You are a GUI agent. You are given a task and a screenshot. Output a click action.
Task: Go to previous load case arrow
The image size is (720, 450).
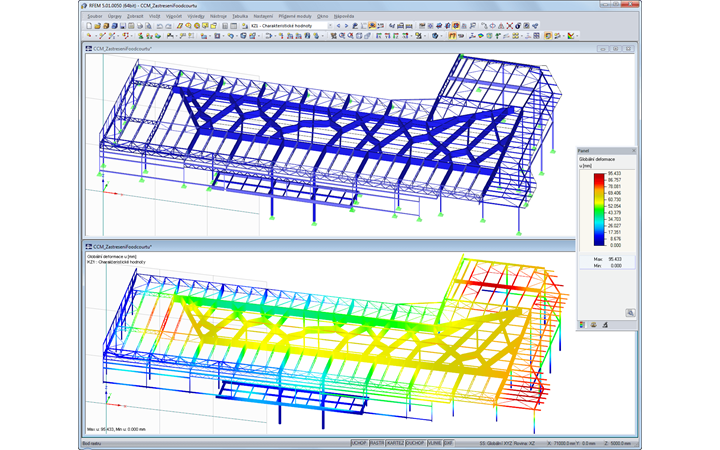click(338, 26)
